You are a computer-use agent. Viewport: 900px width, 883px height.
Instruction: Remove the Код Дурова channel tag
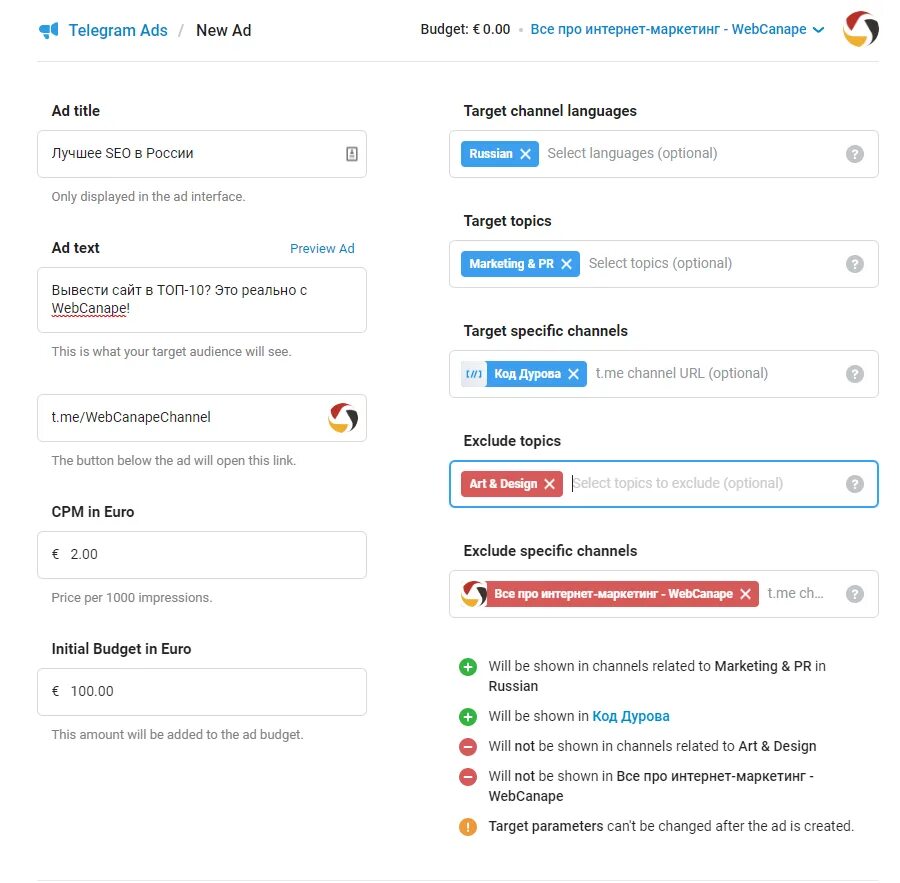(x=573, y=374)
